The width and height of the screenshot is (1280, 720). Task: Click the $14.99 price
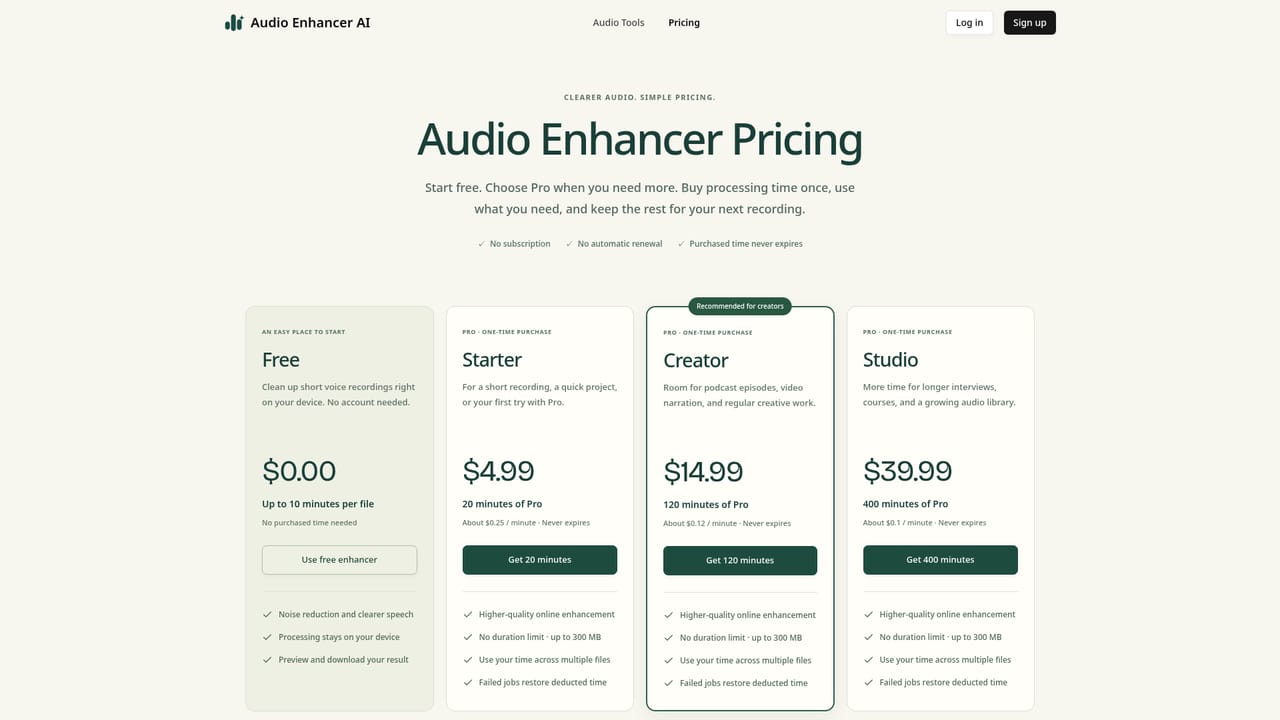coord(703,472)
